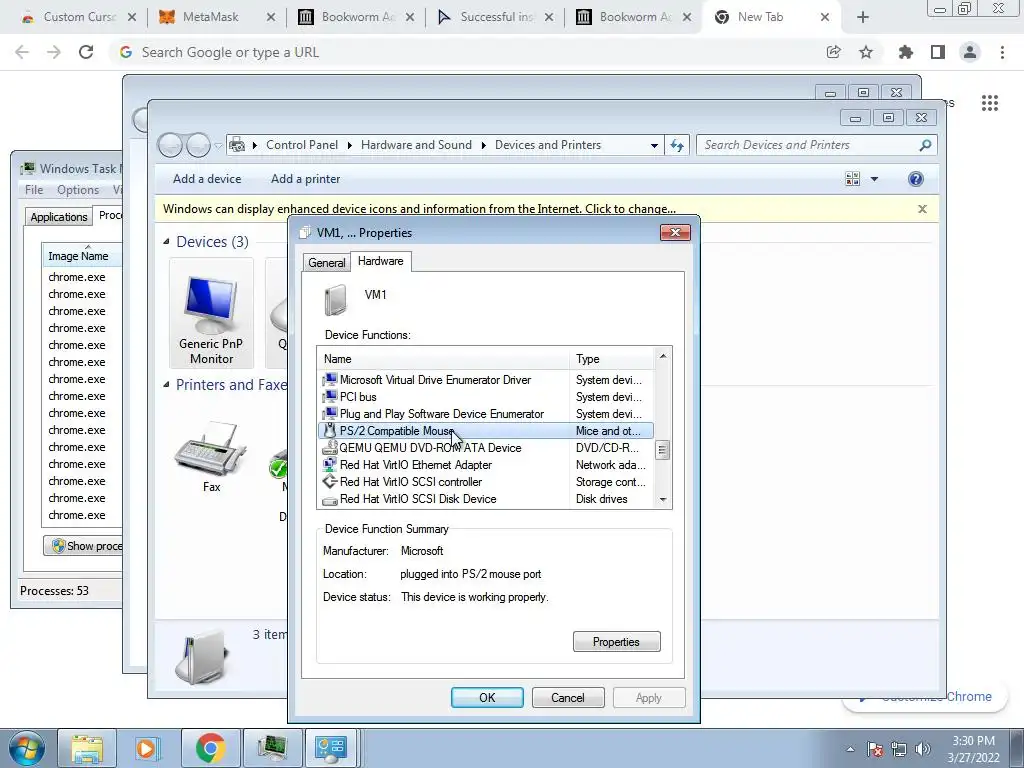Select QEMU DVD-ROM ATA Device row
1024x768 pixels.
[x=485, y=448]
